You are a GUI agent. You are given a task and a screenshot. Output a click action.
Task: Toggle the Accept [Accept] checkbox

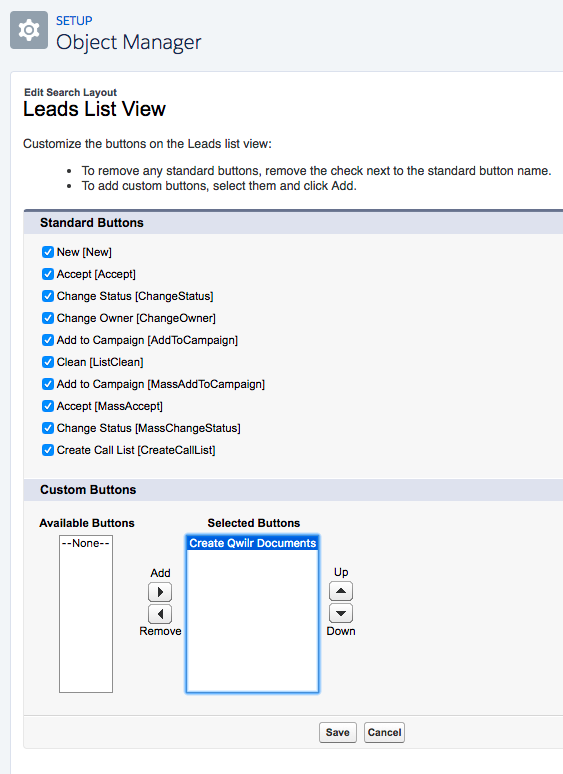pos(48,274)
